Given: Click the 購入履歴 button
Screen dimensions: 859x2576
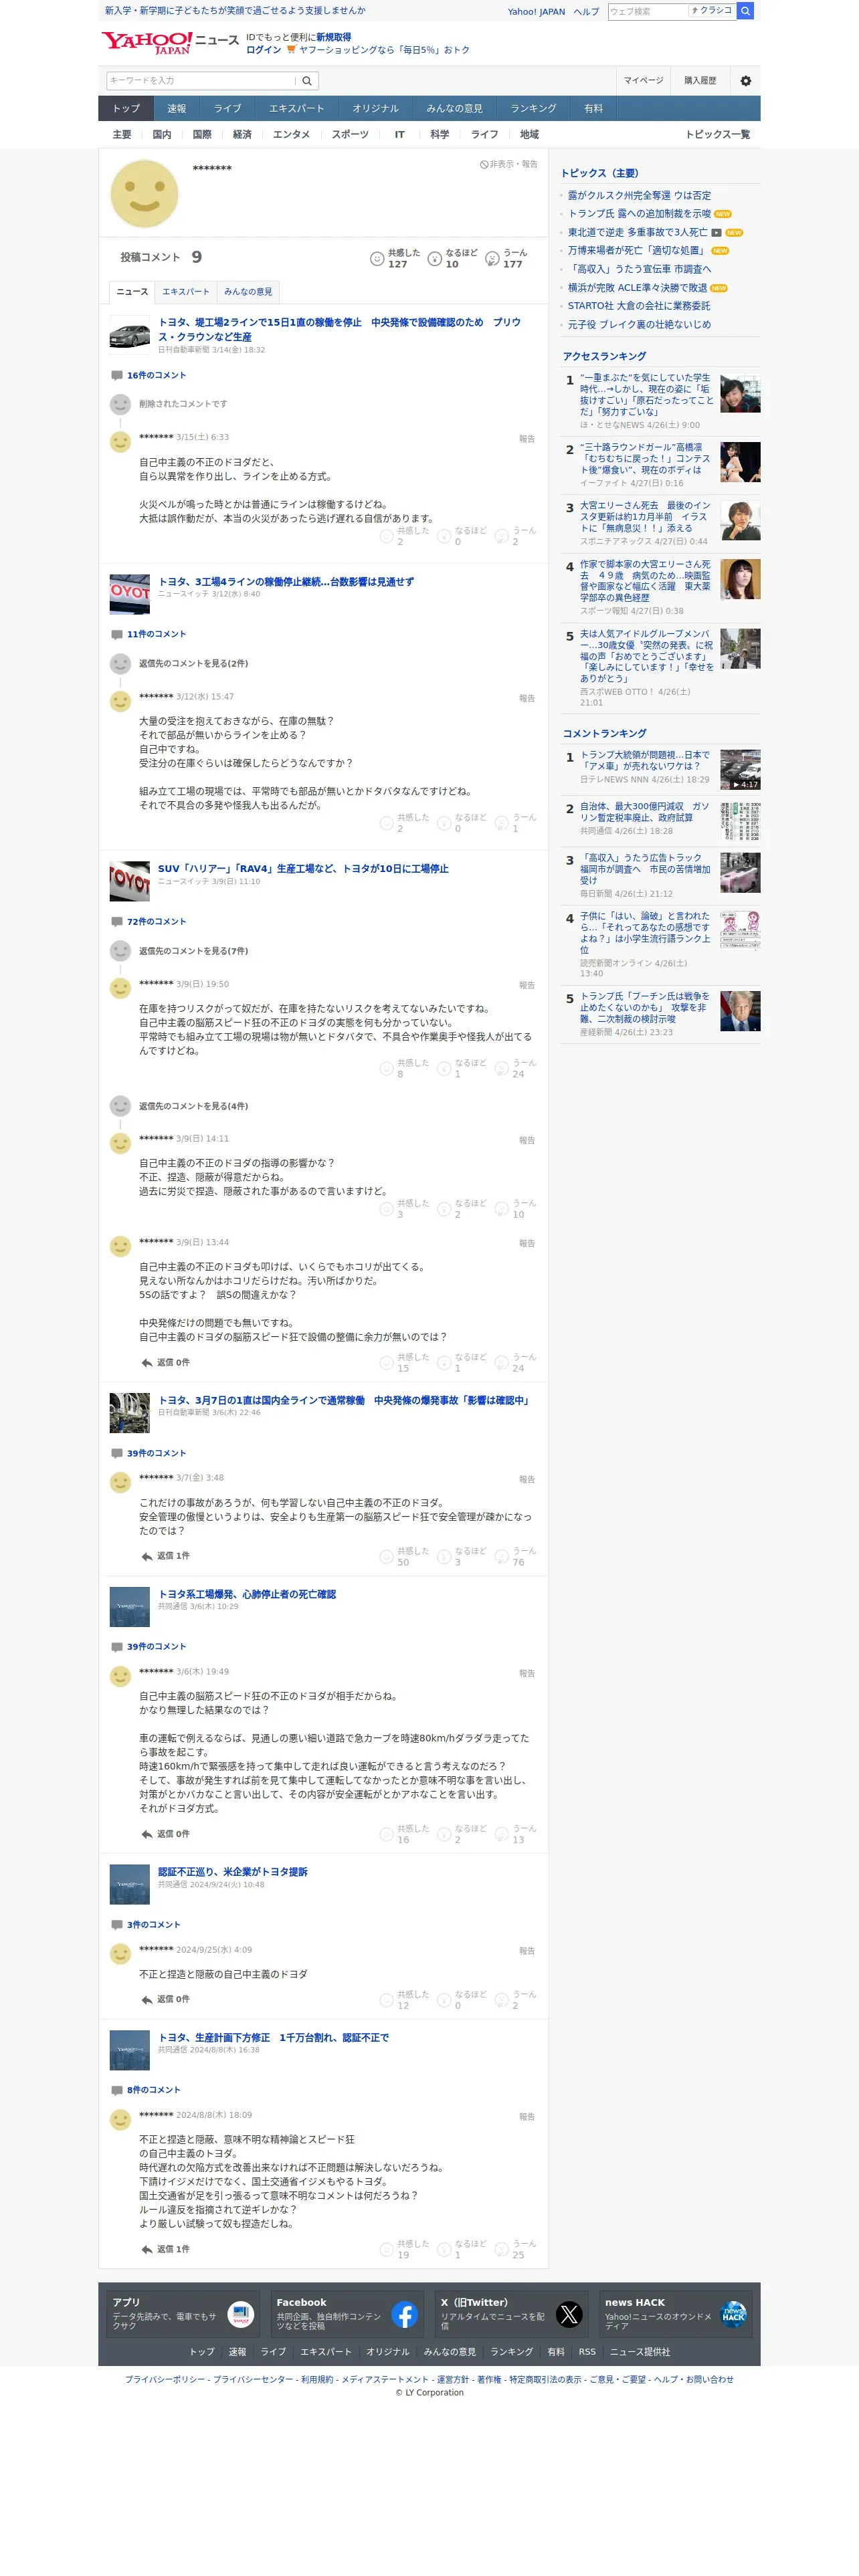Looking at the screenshot, I should 700,81.
